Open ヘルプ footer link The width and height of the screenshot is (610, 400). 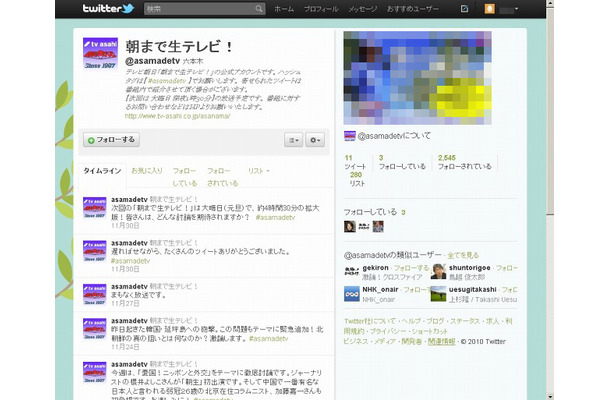pyautogui.click(x=411, y=321)
